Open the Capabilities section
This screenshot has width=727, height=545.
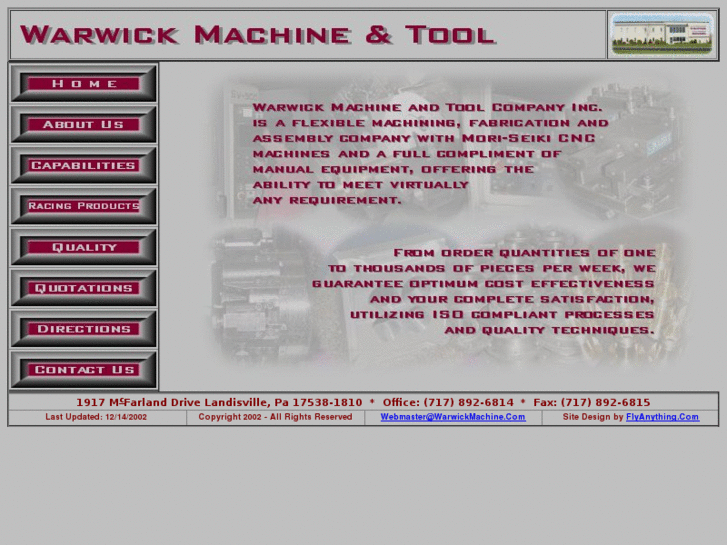pyautogui.click(x=83, y=165)
